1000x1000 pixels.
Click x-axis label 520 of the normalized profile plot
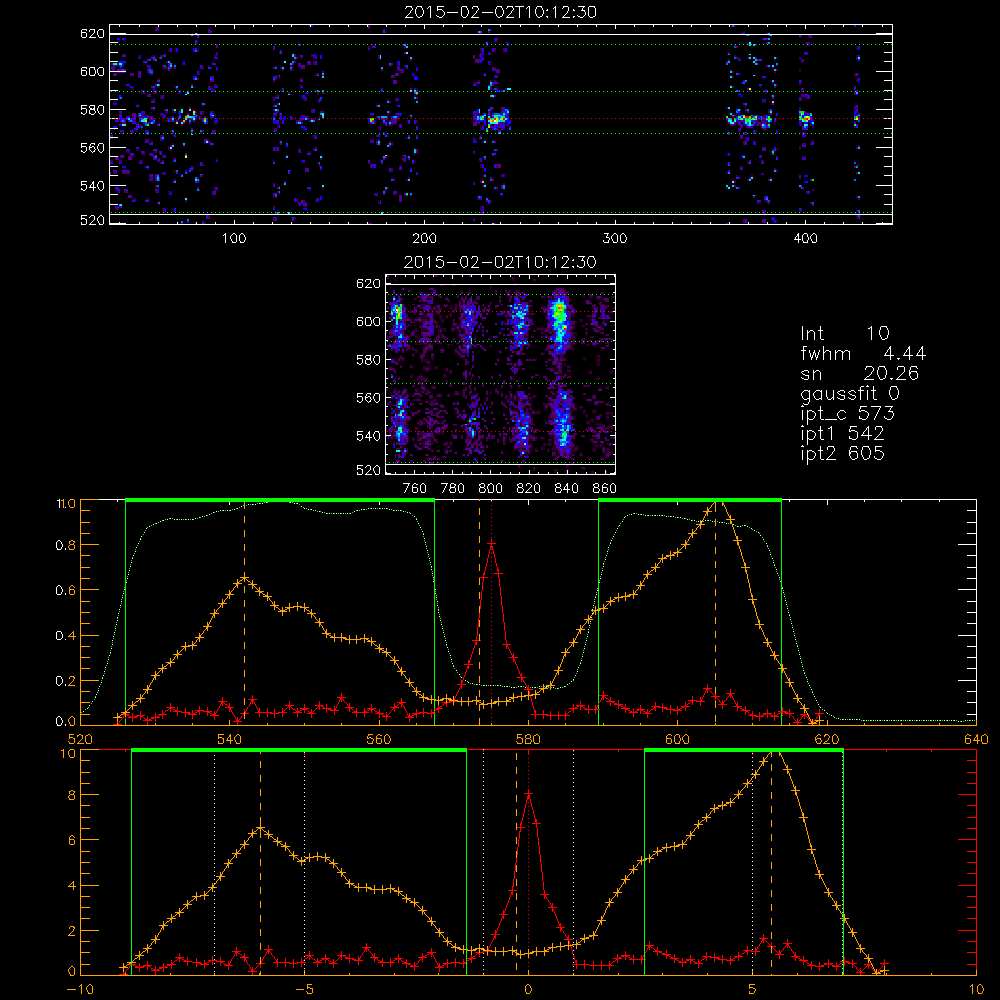[x=80, y=740]
